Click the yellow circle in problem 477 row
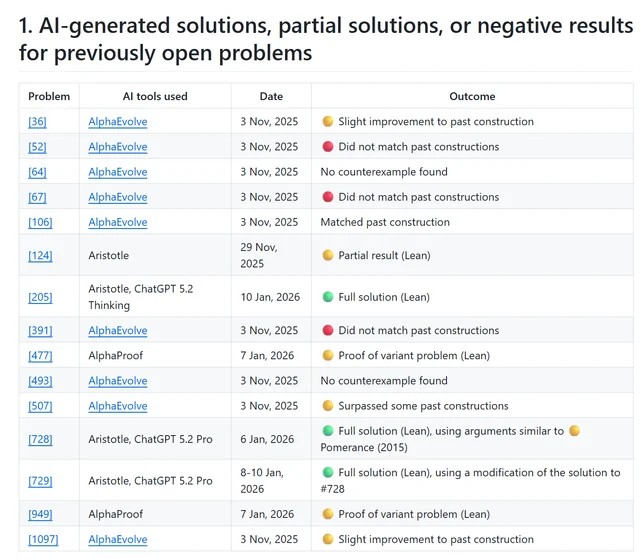The width and height of the screenshot is (640, 559). tap(327, 356)
